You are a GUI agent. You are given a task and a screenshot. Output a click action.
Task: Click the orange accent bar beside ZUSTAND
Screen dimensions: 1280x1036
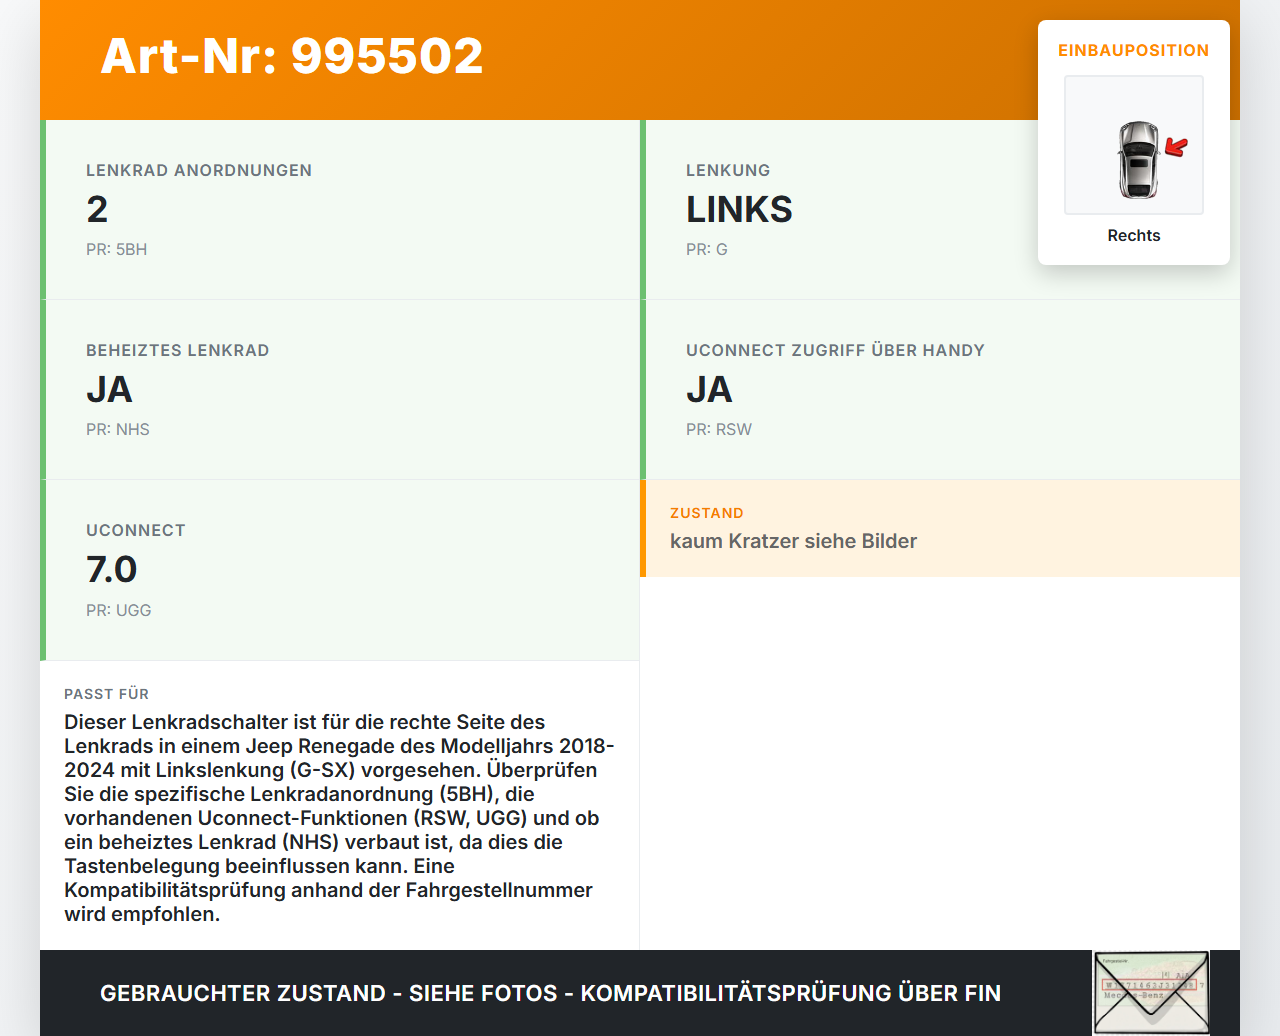[x=642, y=529]
